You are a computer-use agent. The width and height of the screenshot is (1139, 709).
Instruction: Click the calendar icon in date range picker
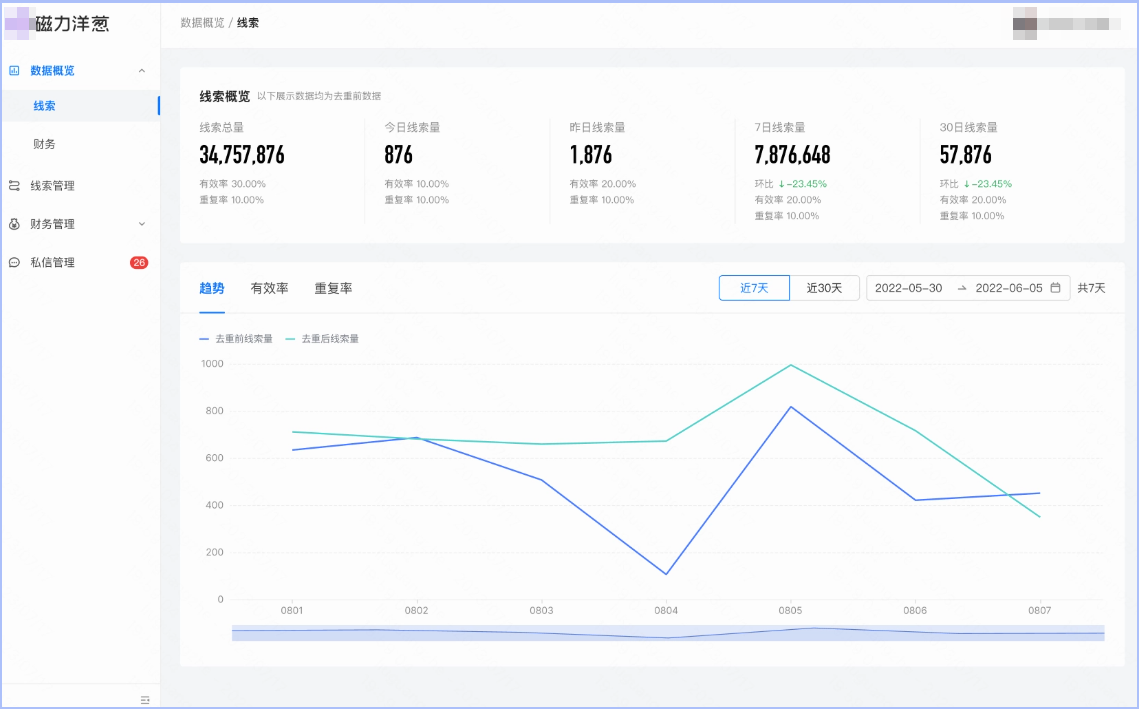pyautogui.click(x=1055, y=288)
